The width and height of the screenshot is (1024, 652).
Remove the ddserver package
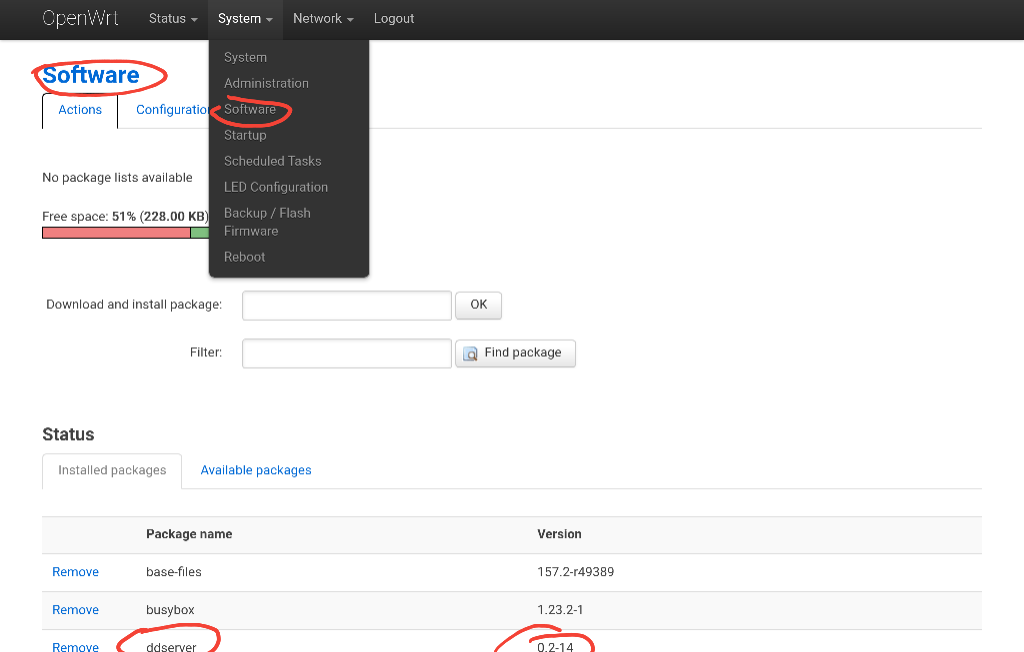pyautogui.click(x=75, y=647)
